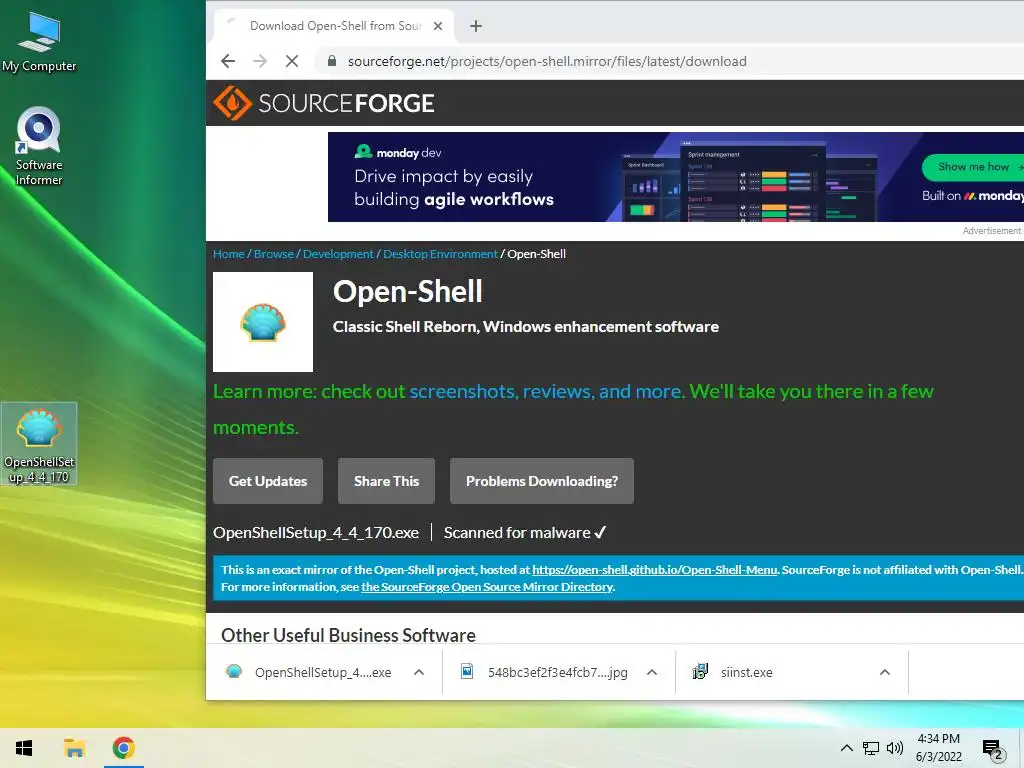Open a new browser tab with plus button
The image size is (1024, 768).
[x=476, y=26]
